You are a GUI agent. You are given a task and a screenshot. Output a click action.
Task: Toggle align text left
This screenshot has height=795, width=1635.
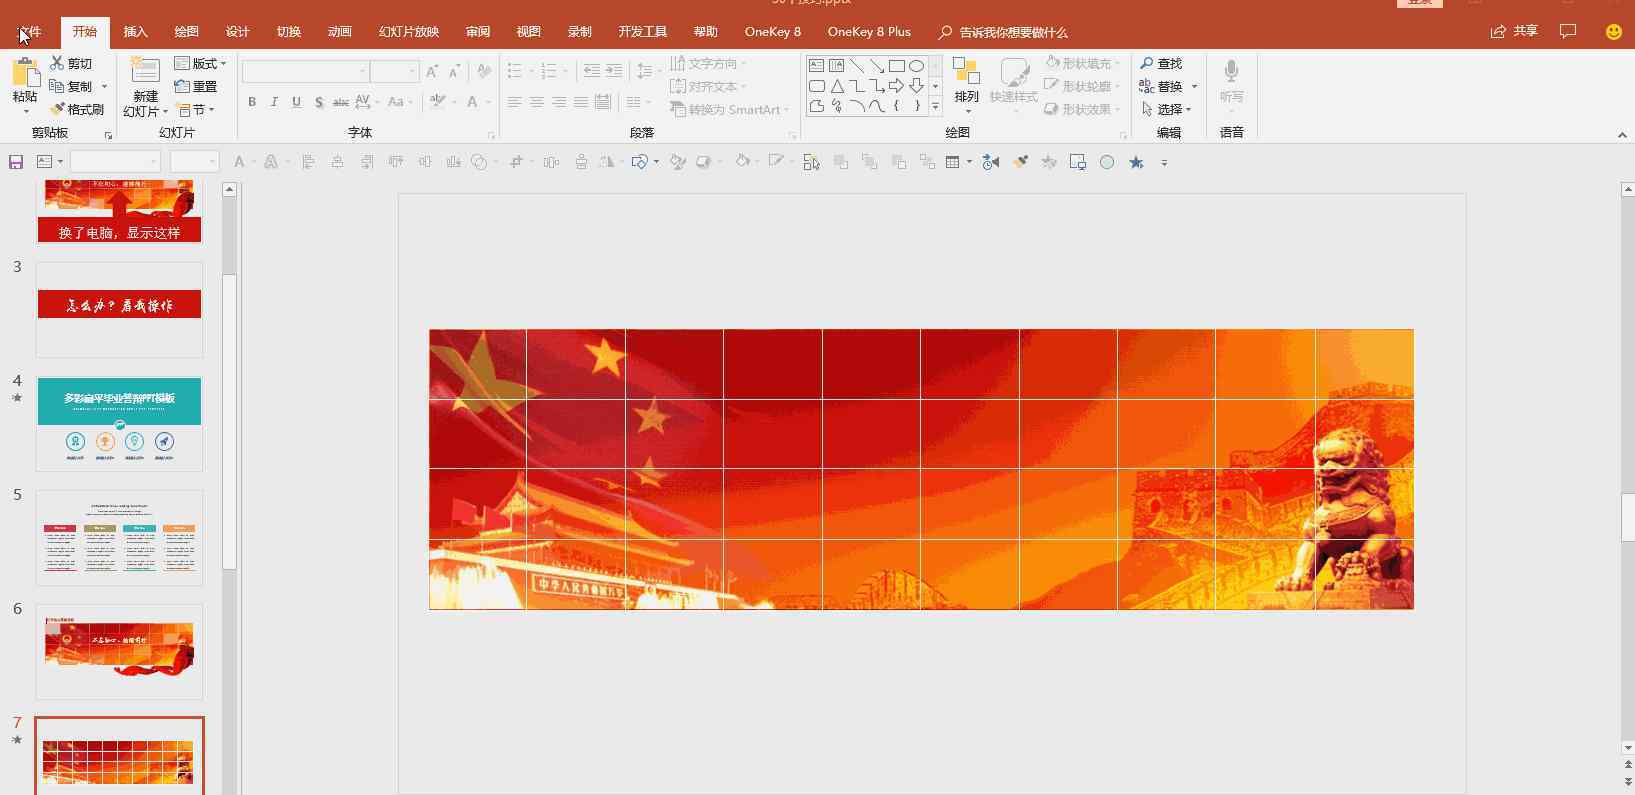(515, 102)
